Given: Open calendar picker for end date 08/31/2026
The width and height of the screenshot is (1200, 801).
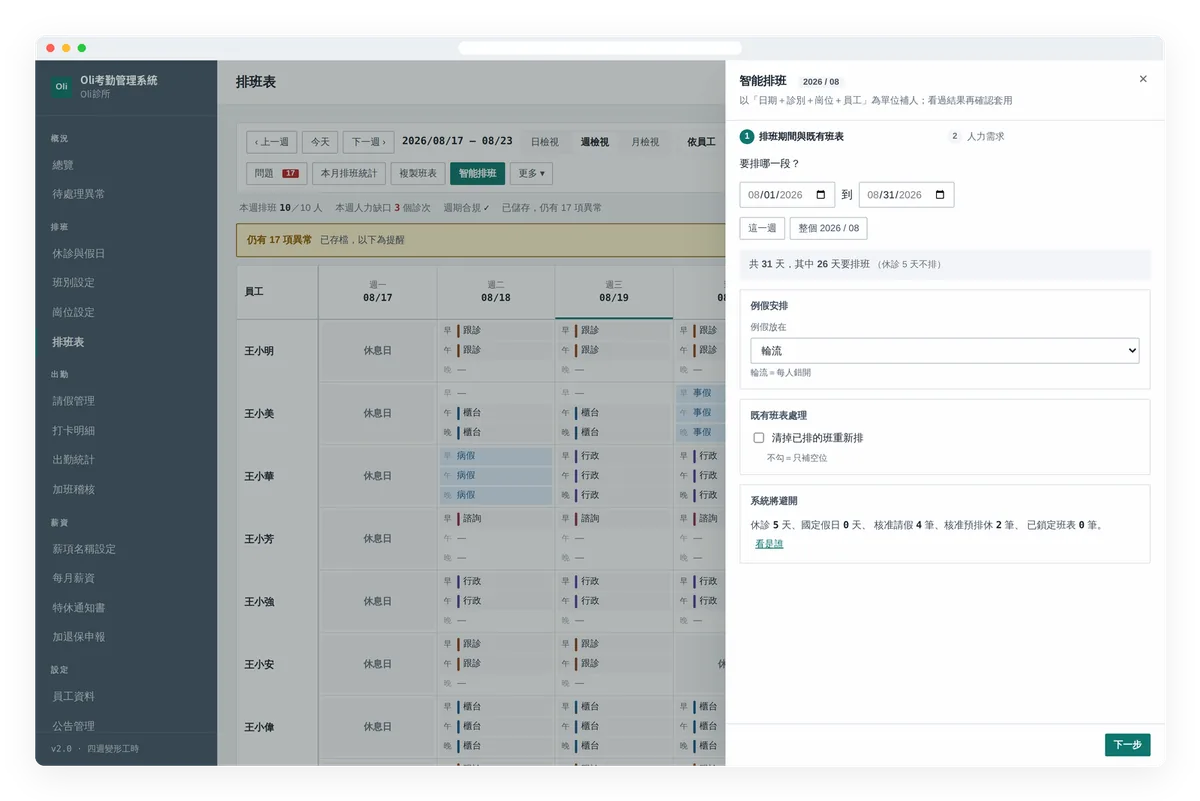Looking at the screenshot, I should pos(940,195).
